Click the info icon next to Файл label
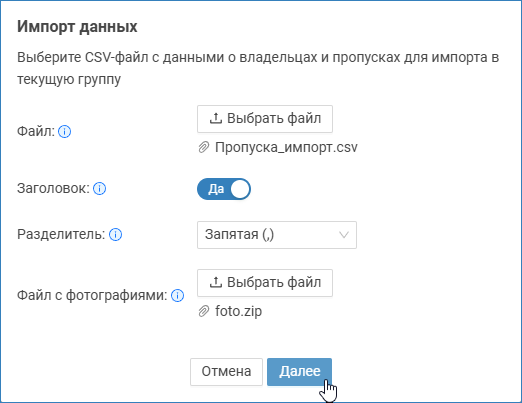Viewport: 522px width, 403px height. 64,132
